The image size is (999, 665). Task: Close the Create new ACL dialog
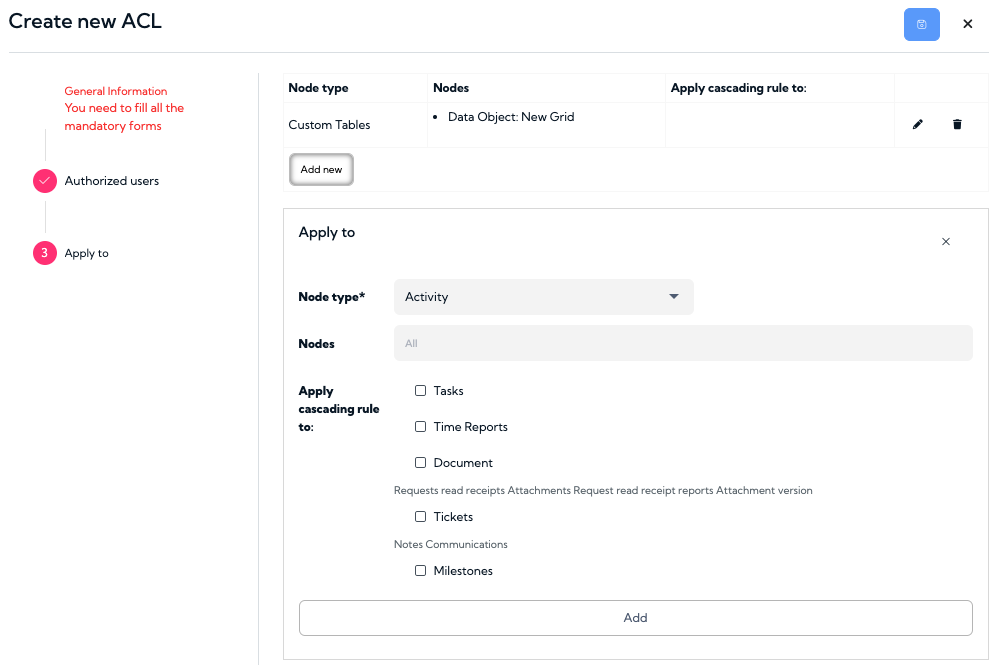point(967,24)
